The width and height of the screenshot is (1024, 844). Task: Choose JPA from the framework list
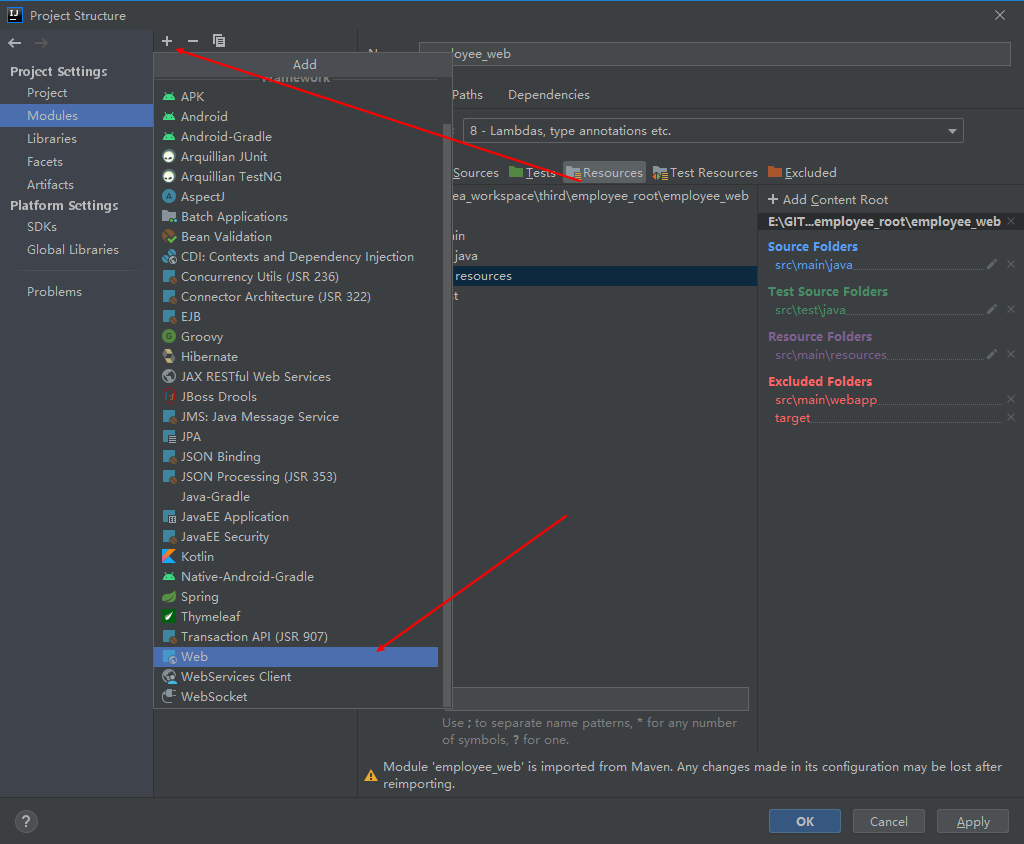296,436
